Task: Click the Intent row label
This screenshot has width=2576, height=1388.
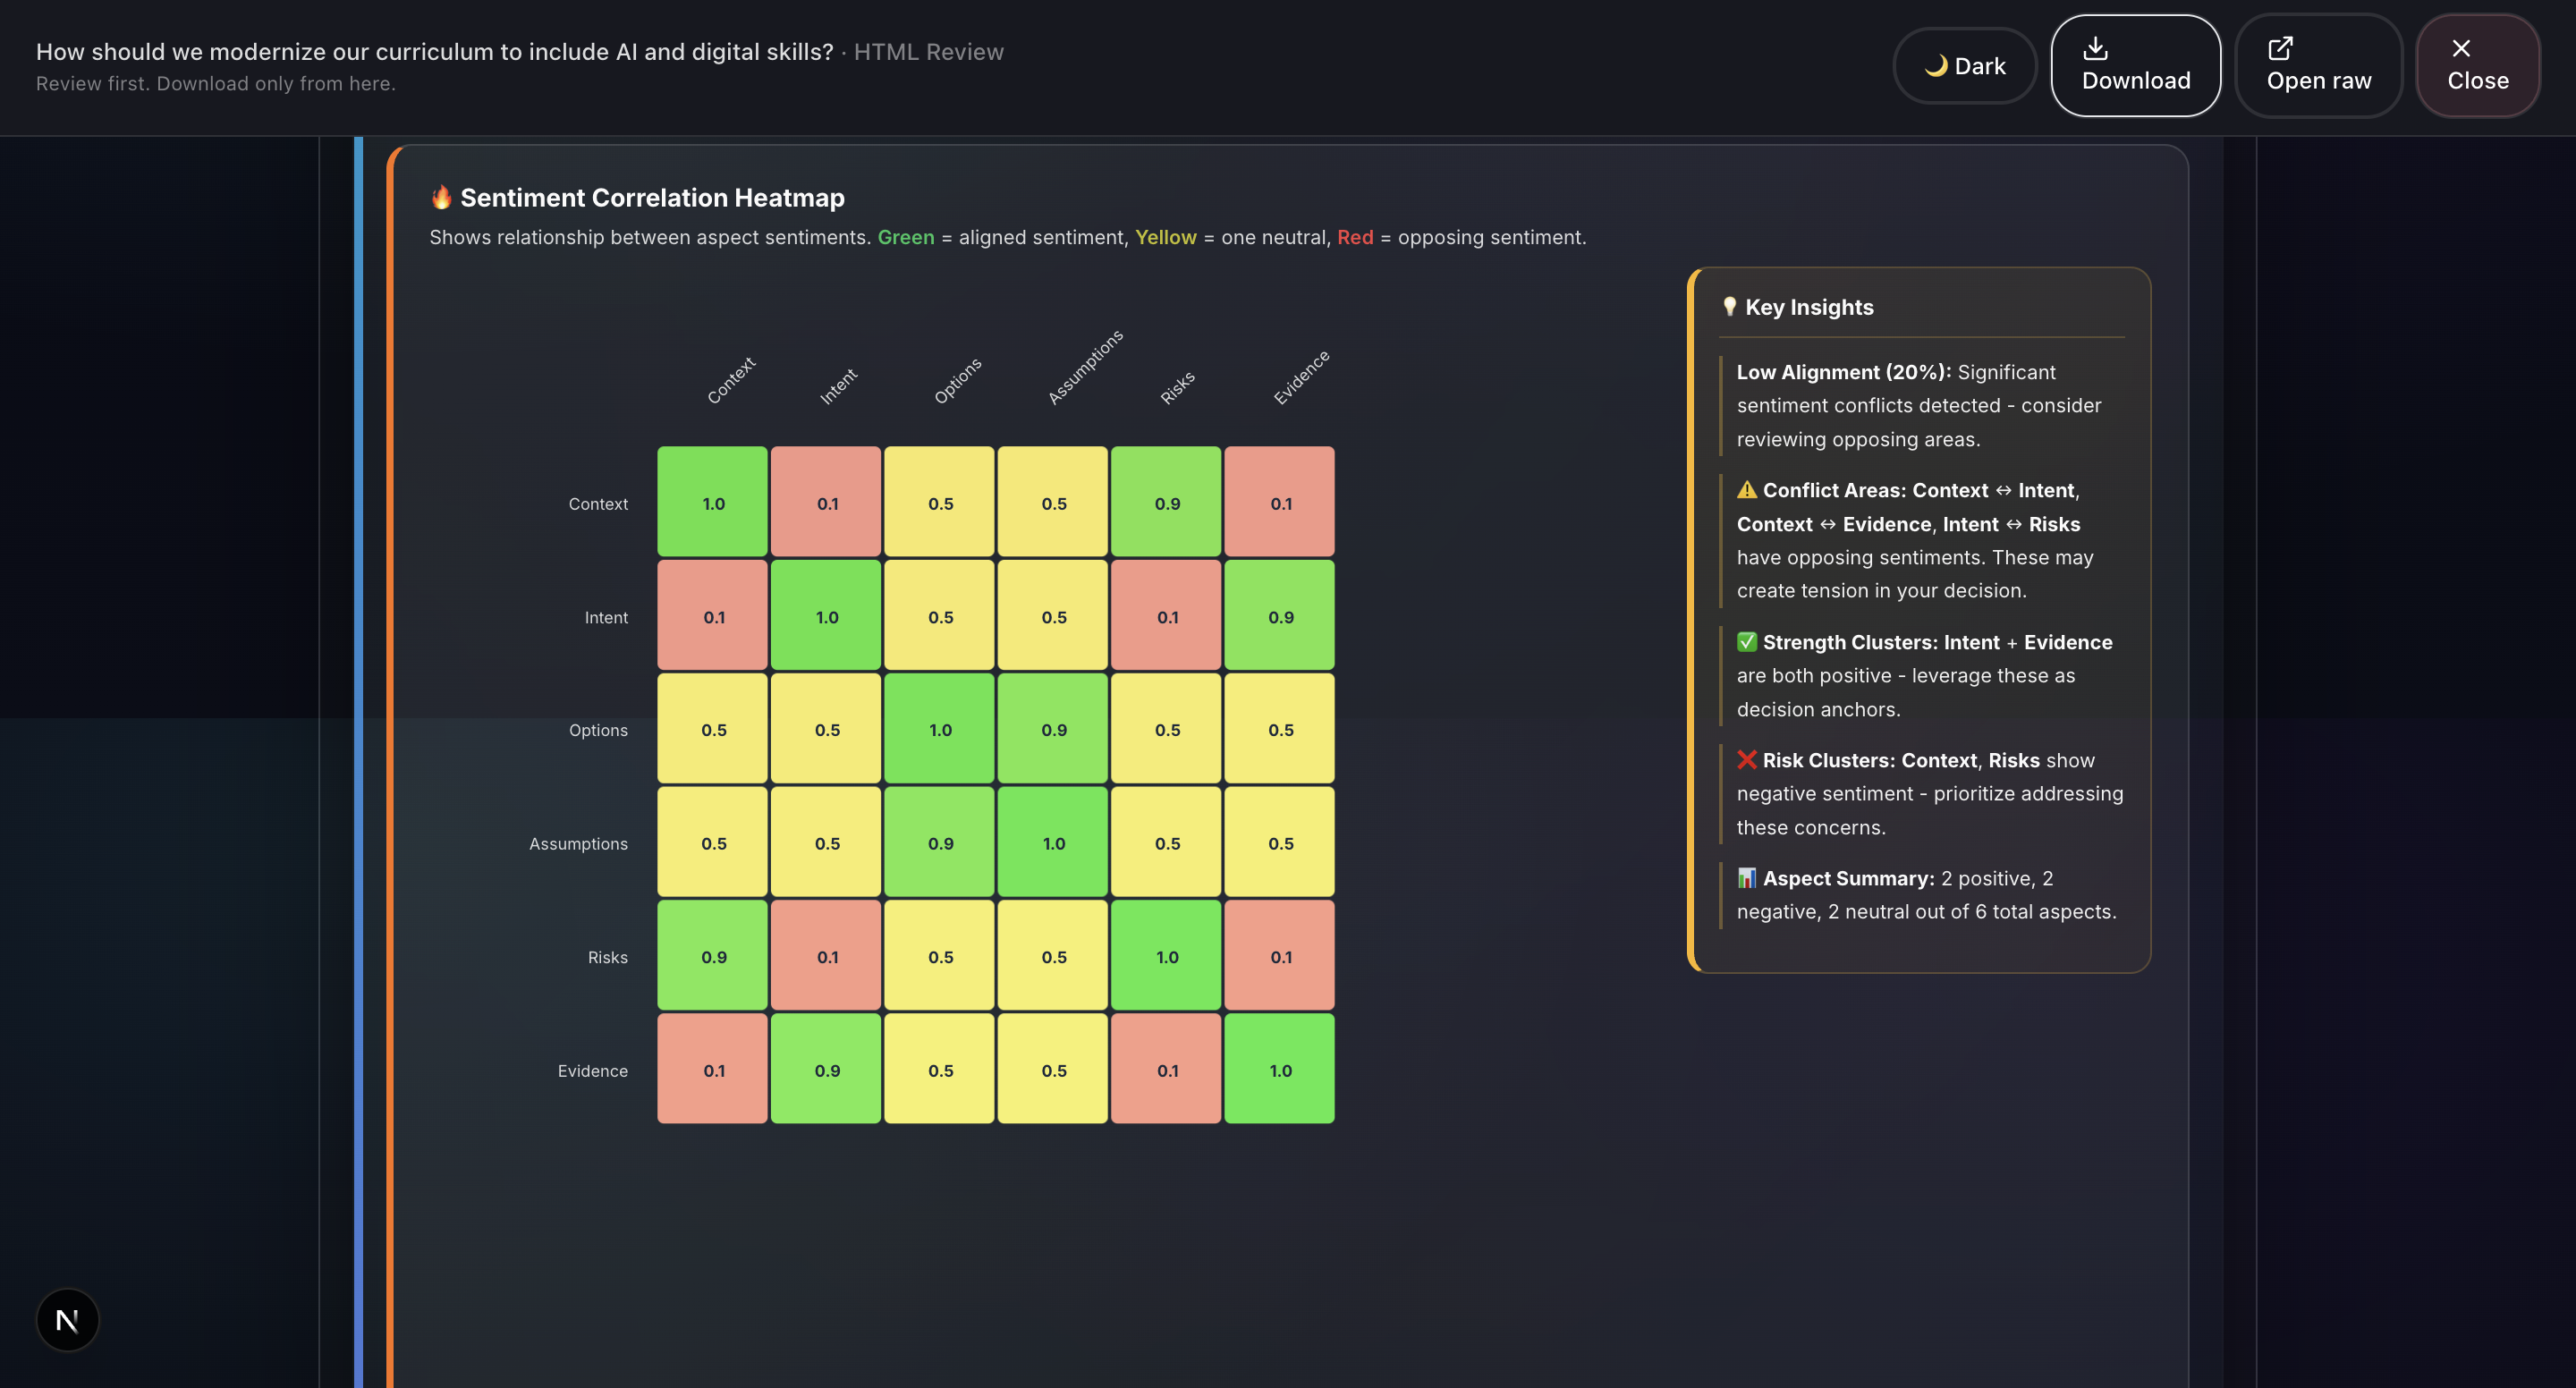Action: (606, 617)
